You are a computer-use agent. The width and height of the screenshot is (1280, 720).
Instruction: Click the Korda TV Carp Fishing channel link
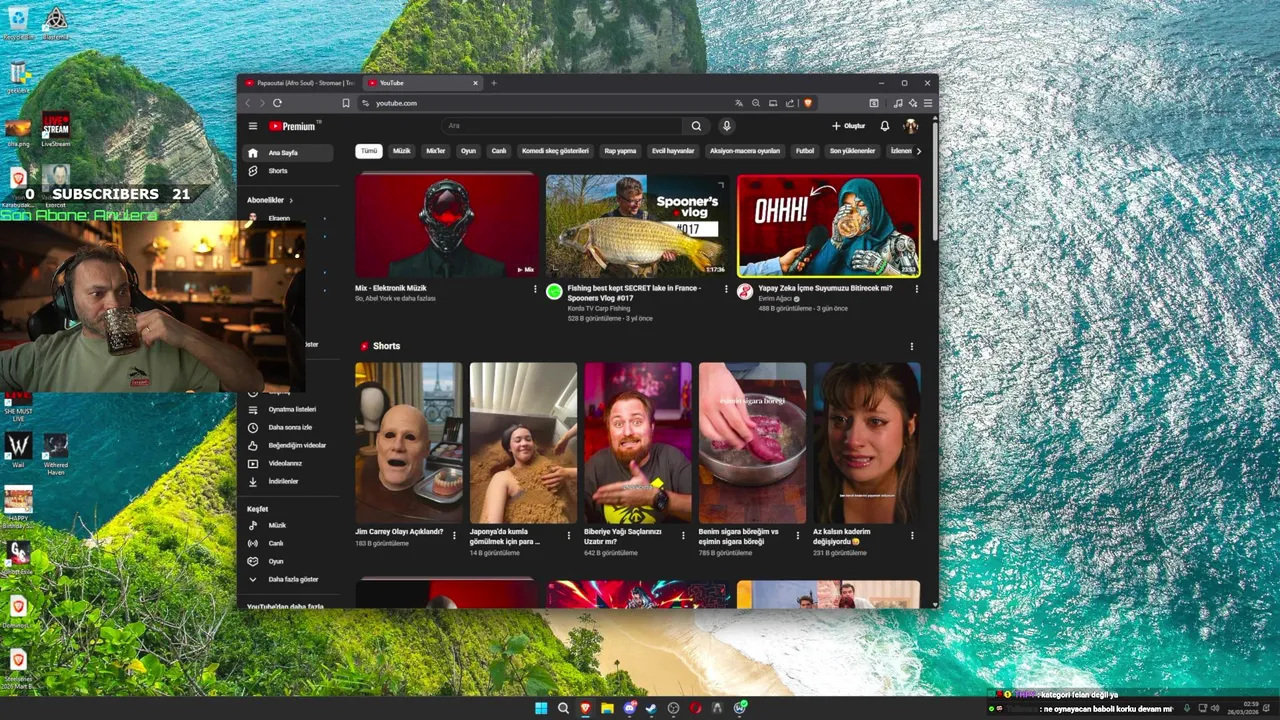(599, 309)
